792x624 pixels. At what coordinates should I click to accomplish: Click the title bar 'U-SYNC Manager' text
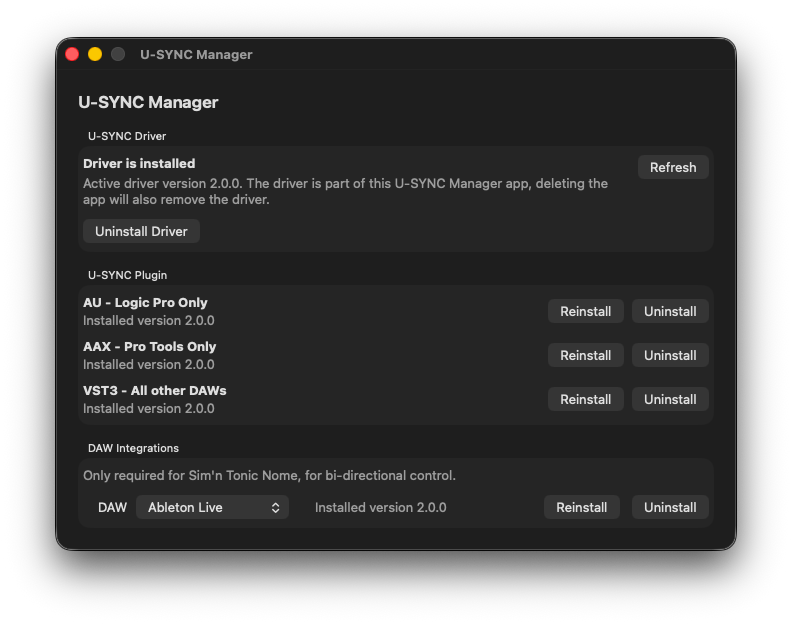(196, 55)
